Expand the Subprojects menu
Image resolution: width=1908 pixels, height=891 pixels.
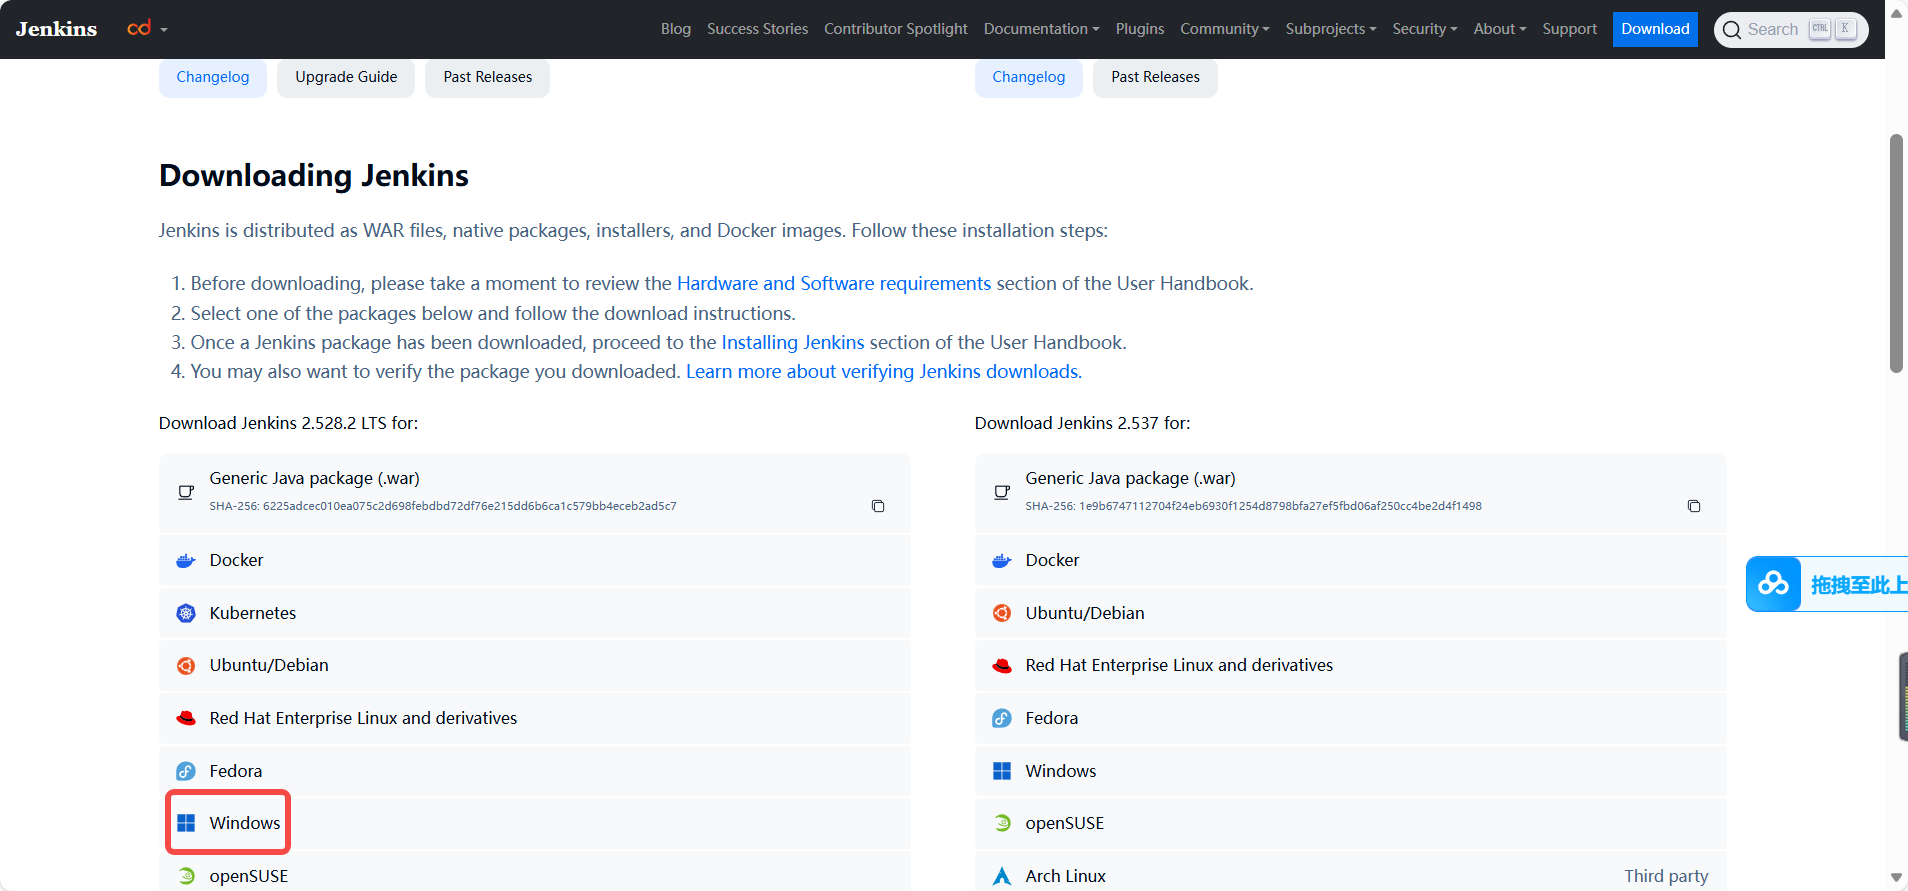click(1330, 29)
